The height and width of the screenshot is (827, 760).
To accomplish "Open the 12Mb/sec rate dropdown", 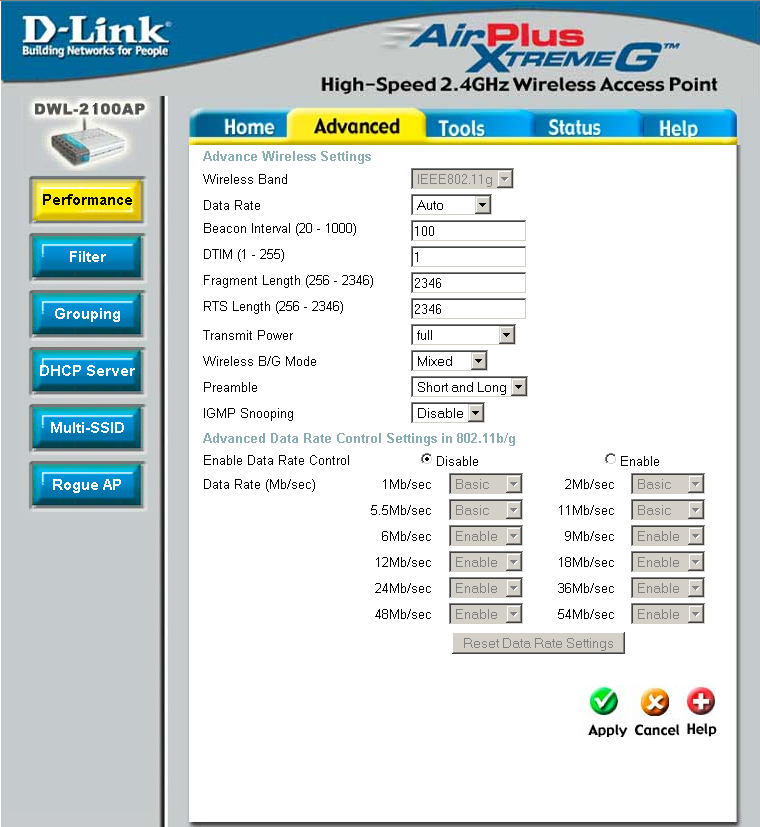I will 486,562.
